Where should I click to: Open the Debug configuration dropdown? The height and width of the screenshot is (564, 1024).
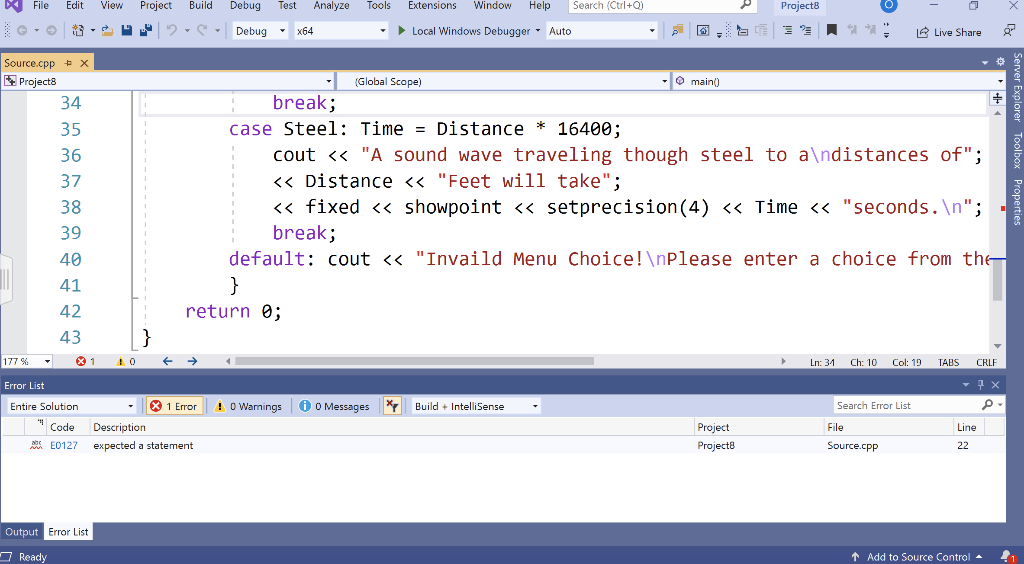(x=260, y=31)
